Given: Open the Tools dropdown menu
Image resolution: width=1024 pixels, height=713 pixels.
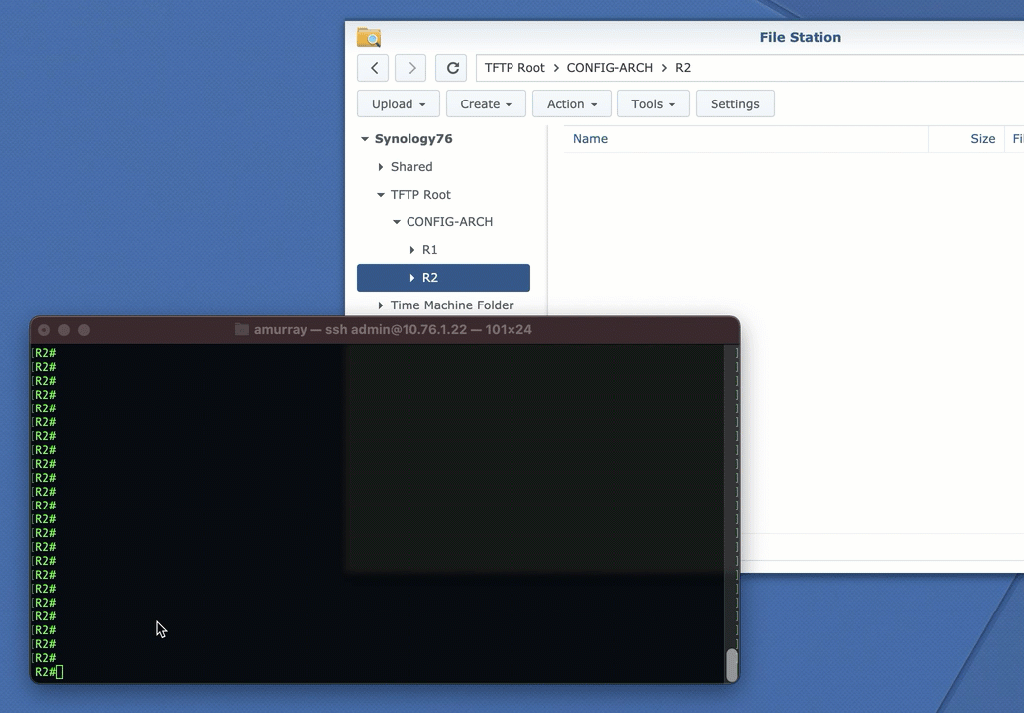Looking at the screenshot, I should click(653, 104).
